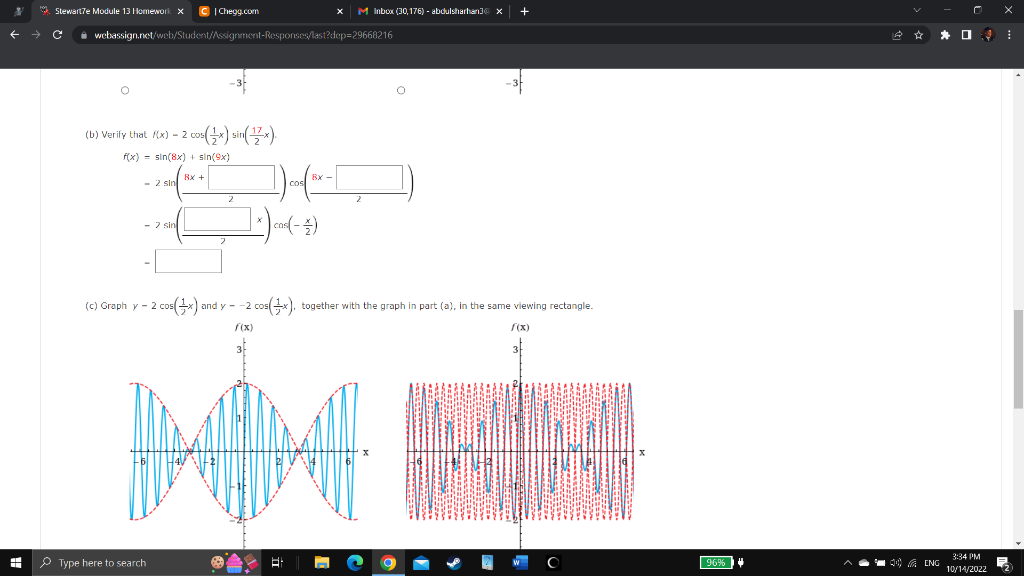Click the input box after '8x −'

[x=370, y=178]
